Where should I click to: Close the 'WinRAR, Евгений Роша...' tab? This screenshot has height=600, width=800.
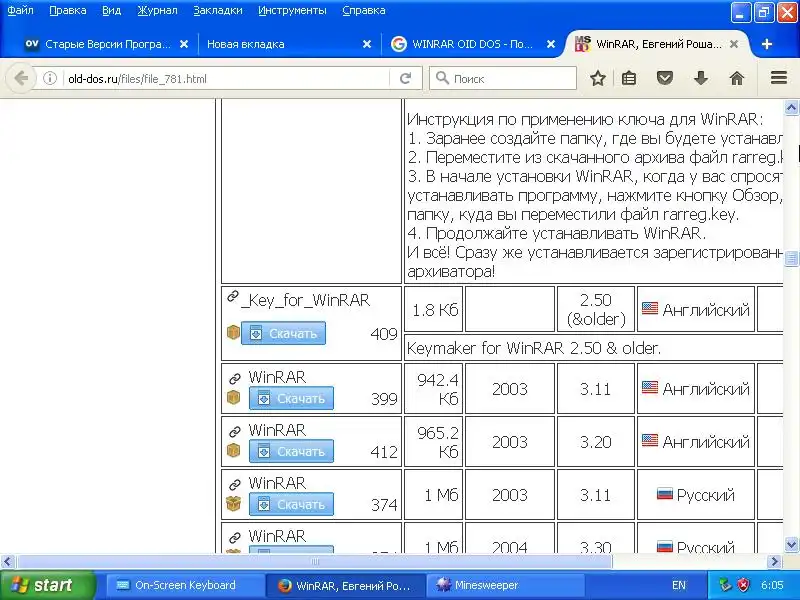coord(734,44)
